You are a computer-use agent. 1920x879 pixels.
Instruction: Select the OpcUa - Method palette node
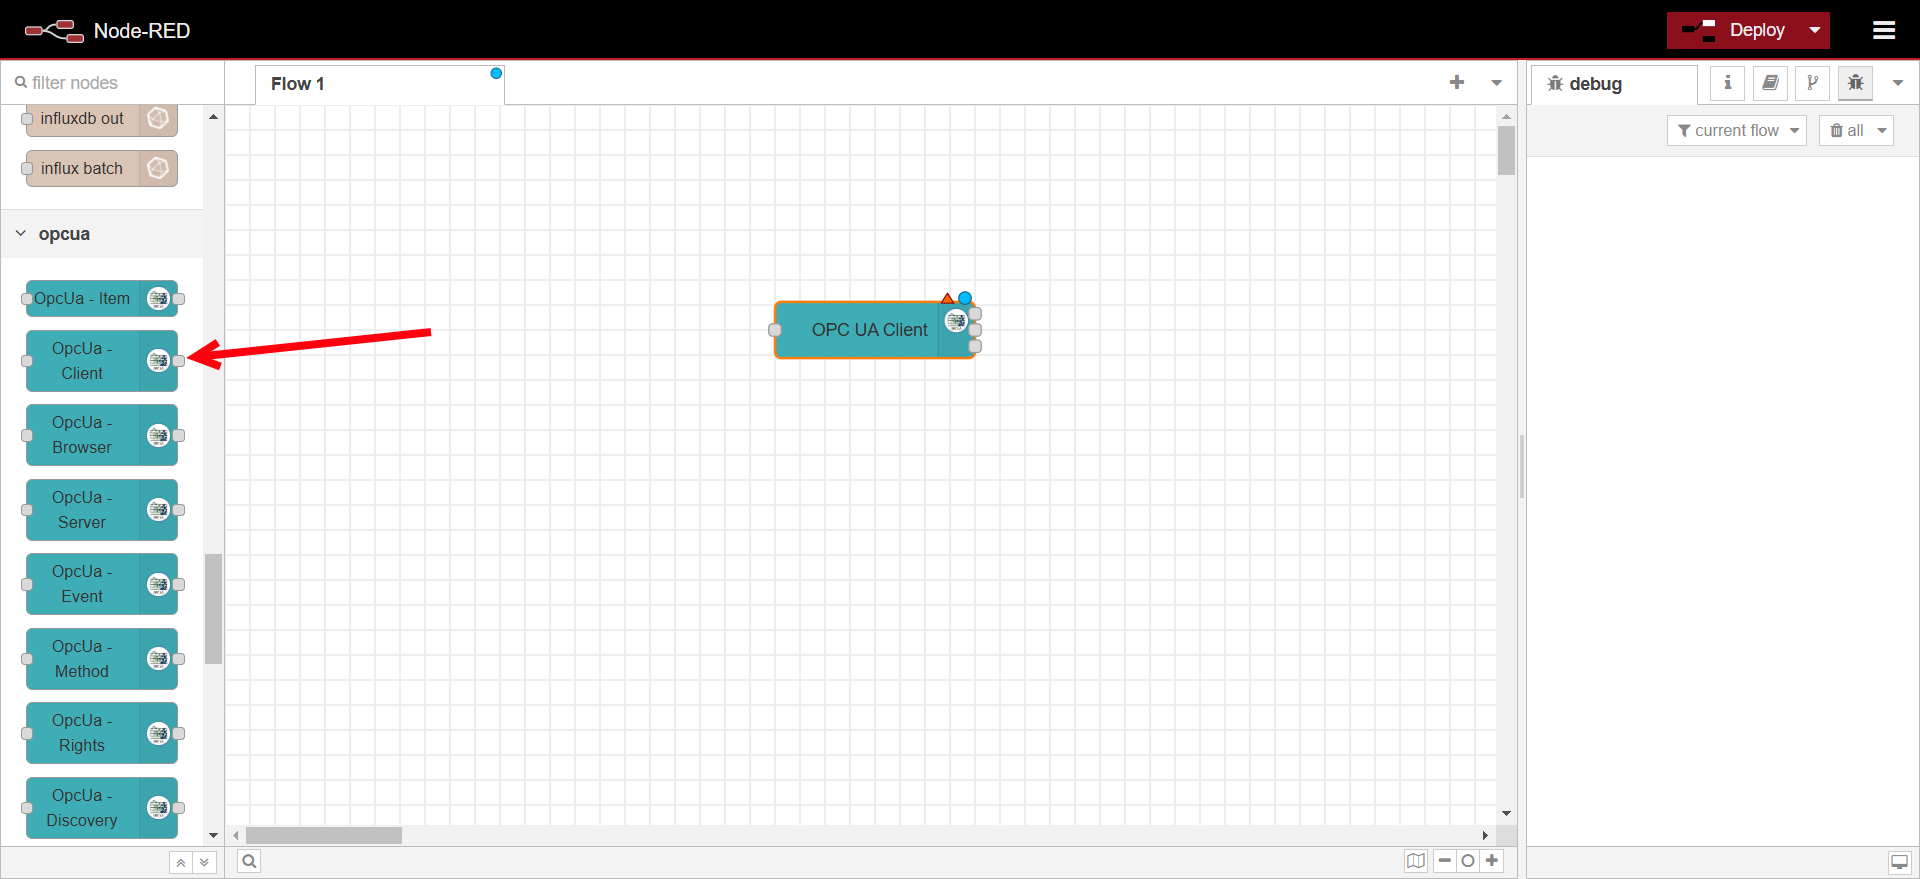click(101, 659)
